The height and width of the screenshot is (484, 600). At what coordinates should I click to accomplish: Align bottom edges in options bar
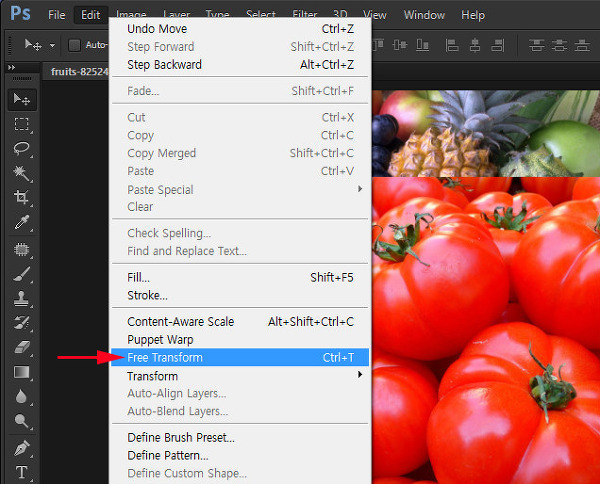422,45
